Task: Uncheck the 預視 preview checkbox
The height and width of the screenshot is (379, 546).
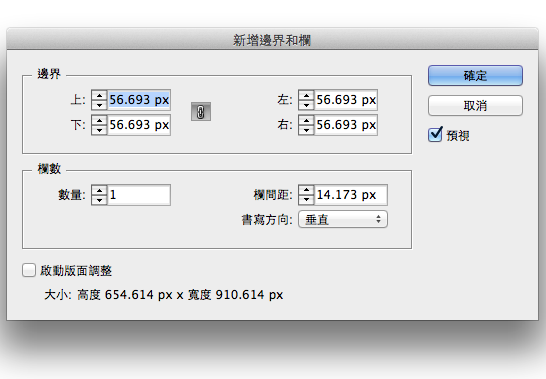Action: [435, 134]
